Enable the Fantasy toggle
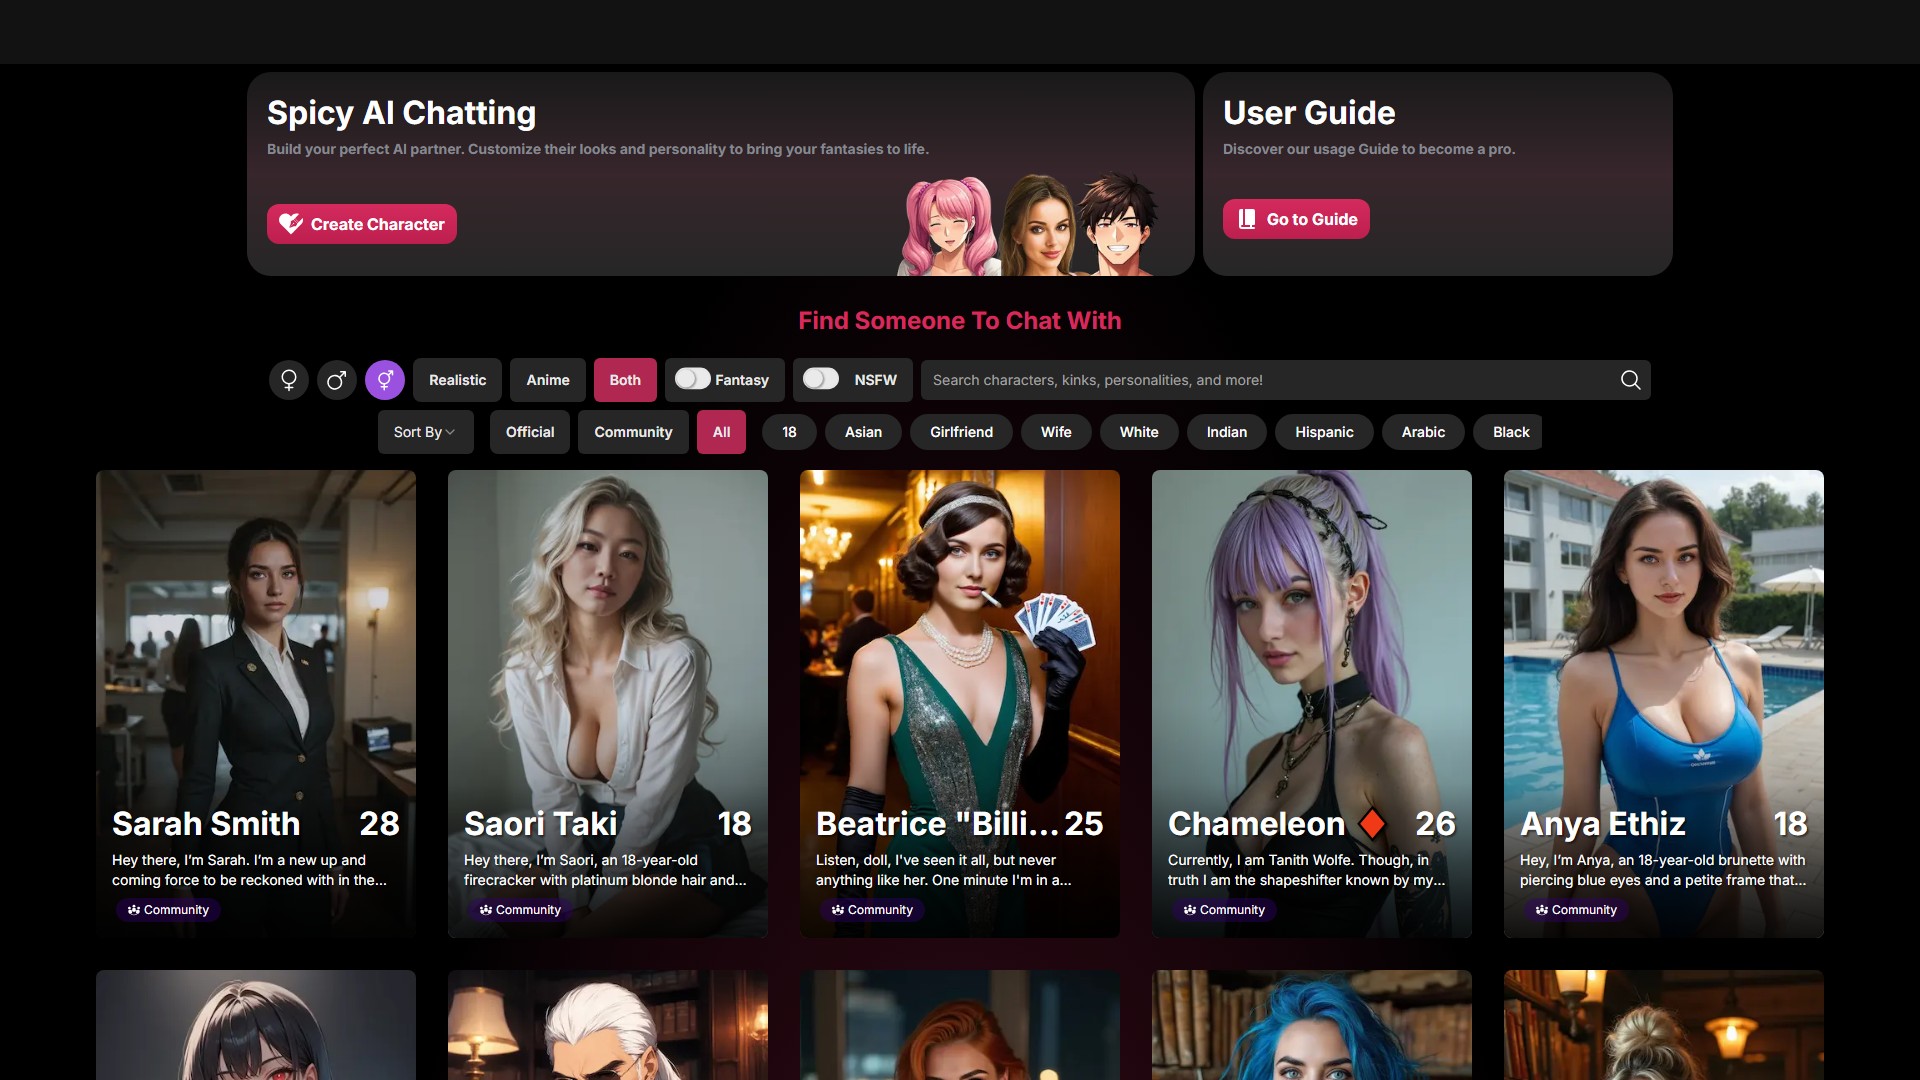The height and width of the screenshot is (1080, 1920). point(692,379)
